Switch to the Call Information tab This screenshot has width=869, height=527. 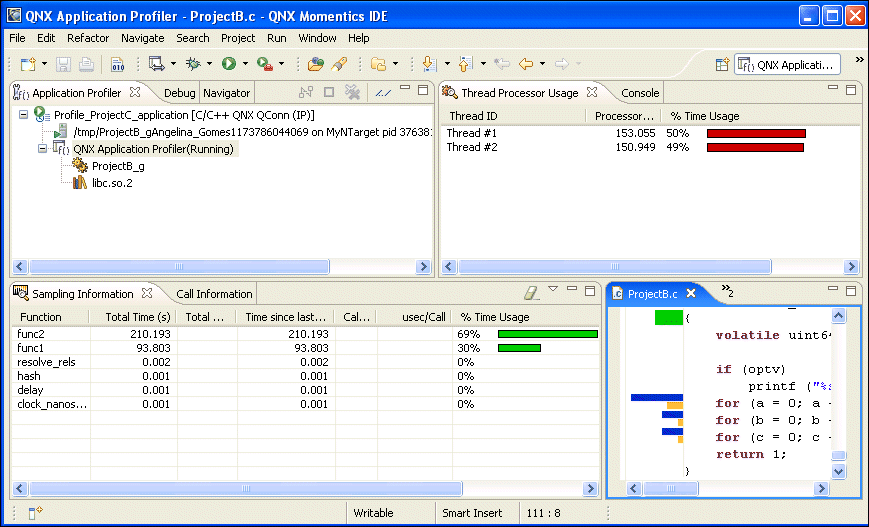click(214, 294)
